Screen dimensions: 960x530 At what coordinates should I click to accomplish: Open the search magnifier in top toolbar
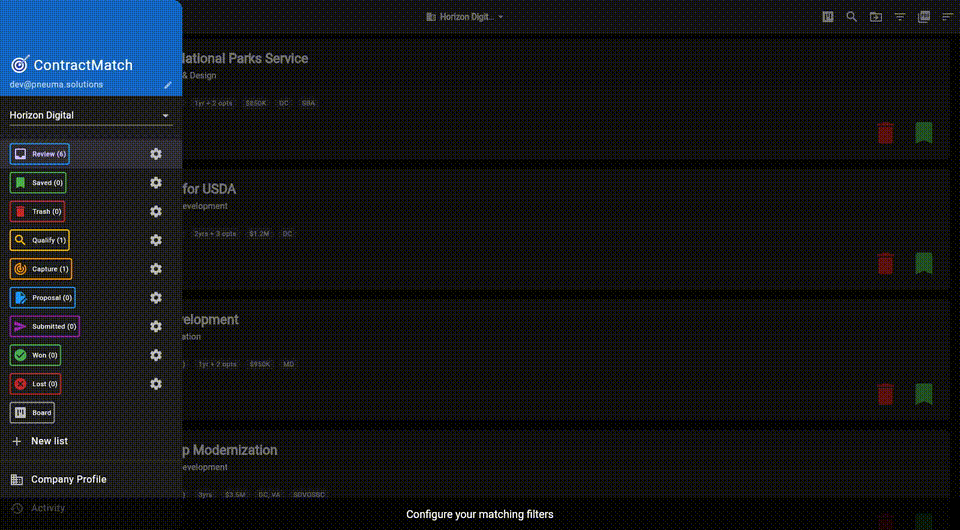click(852, 17)
